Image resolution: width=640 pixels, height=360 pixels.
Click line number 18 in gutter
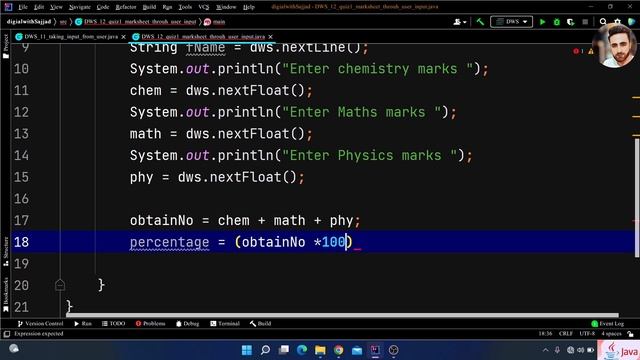click(21, 242)
